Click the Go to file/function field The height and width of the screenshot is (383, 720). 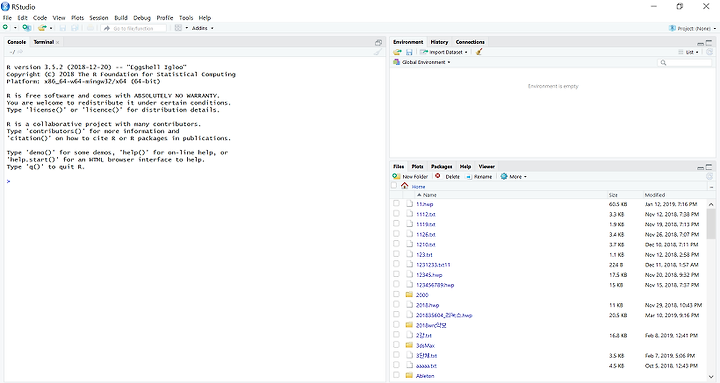point(134,28)
